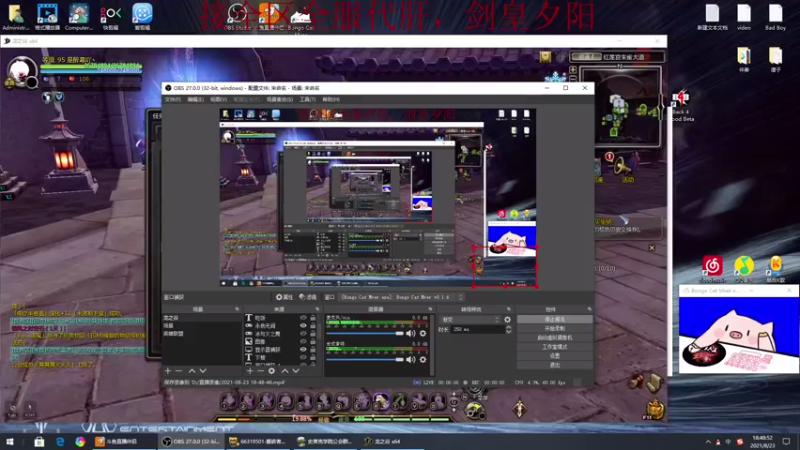Pop out the Sources (来源) dock panel
Image resolution: width=800 pixels, height=450 pixels.
click(x=317, y=309)
